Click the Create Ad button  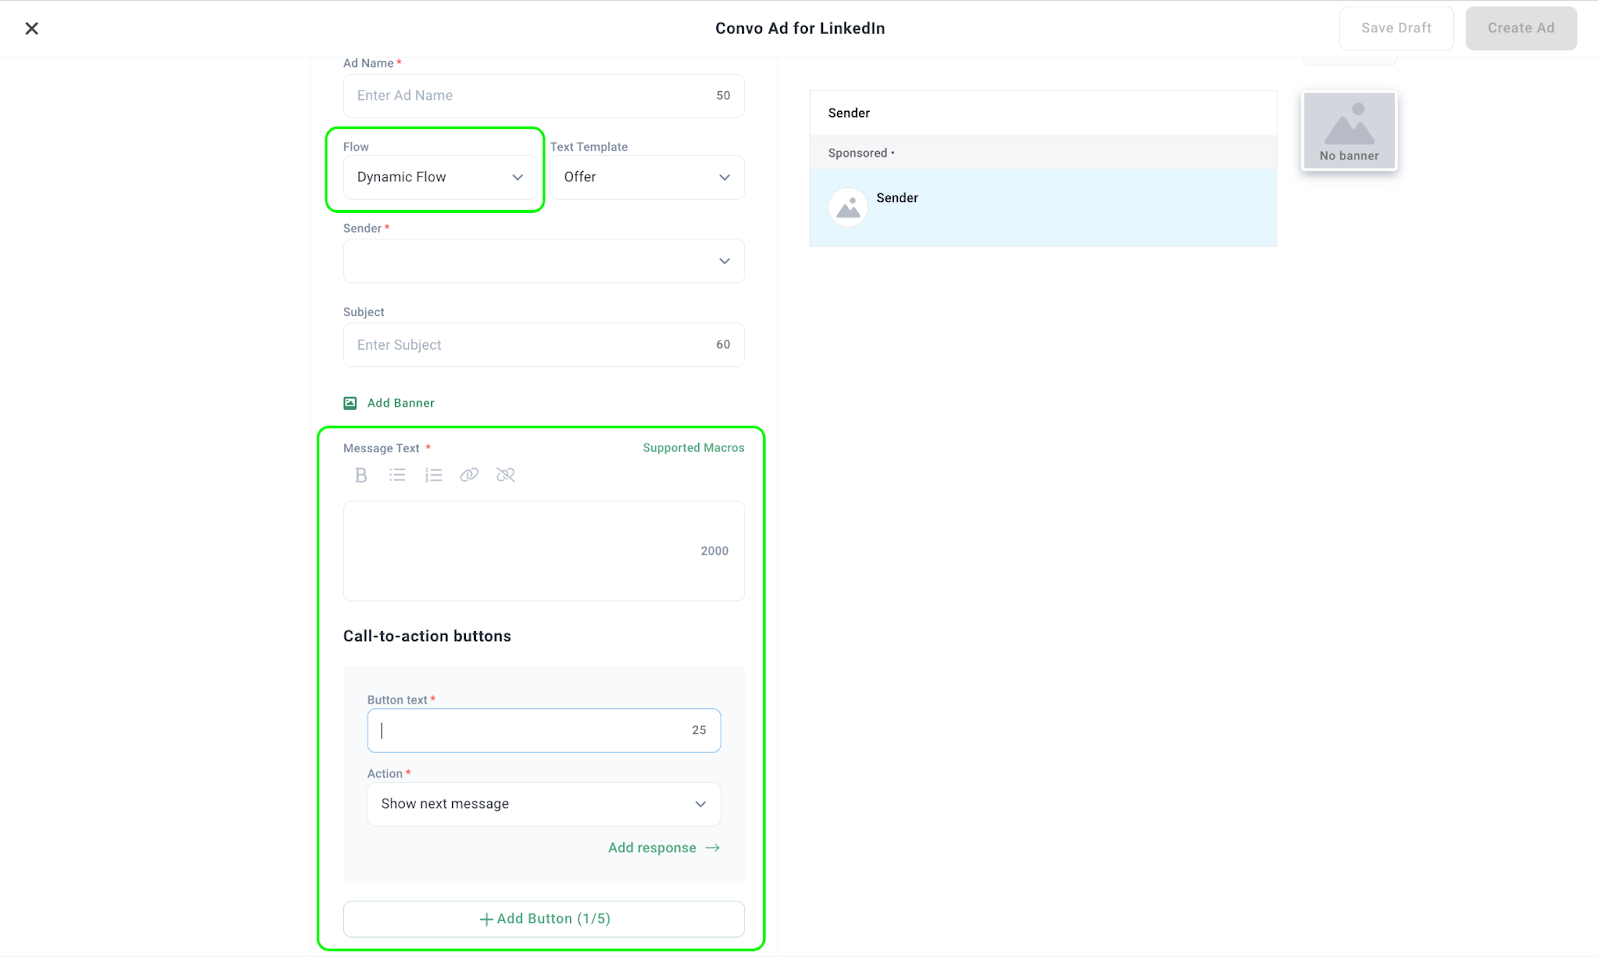(1521, 28)
